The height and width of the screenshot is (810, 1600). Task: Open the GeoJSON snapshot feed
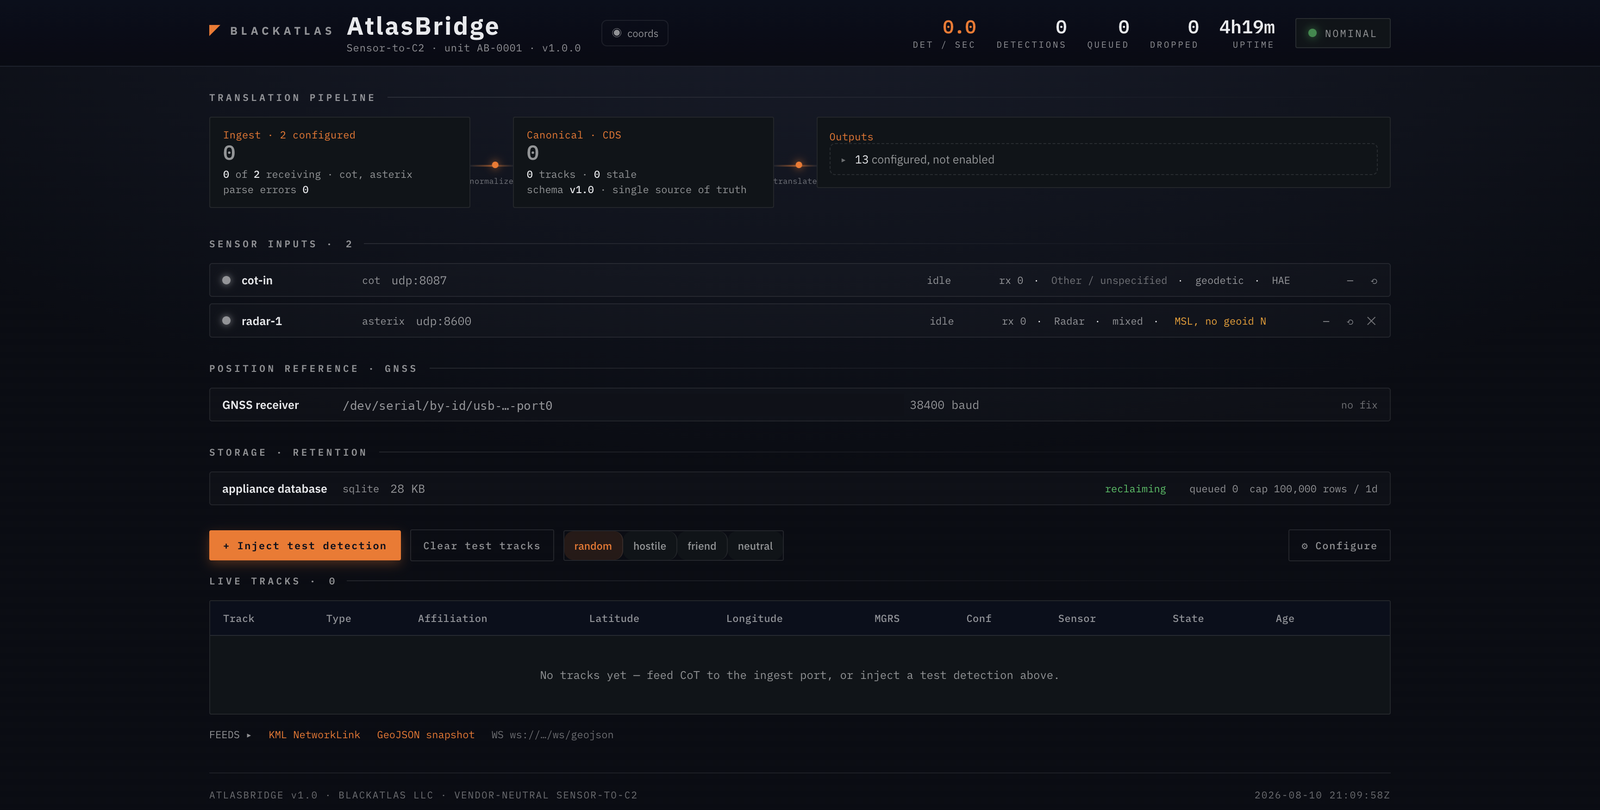click(426, 735)
